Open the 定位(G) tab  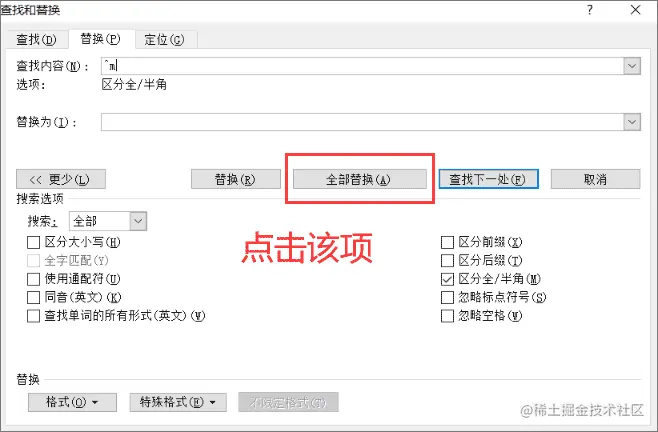click(164, 40)
